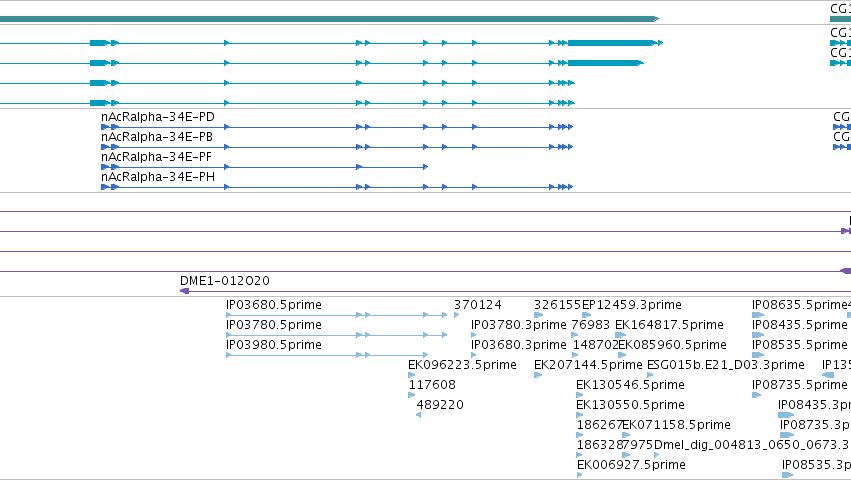The image size is (851, 480).
Task: Click the 326155 feature label
Action: click(x=557, y=305)
